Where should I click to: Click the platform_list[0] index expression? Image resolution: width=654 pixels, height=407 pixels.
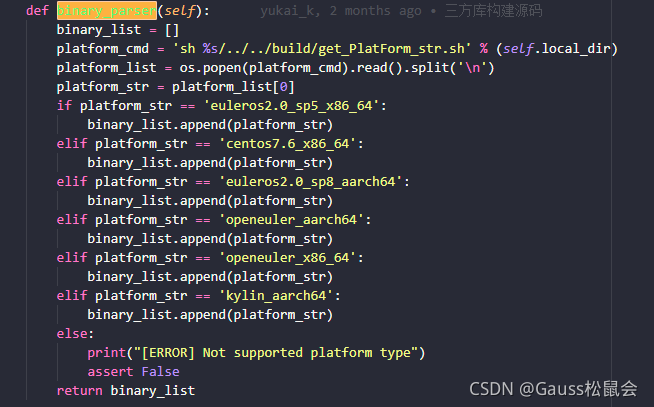[234, 87]
